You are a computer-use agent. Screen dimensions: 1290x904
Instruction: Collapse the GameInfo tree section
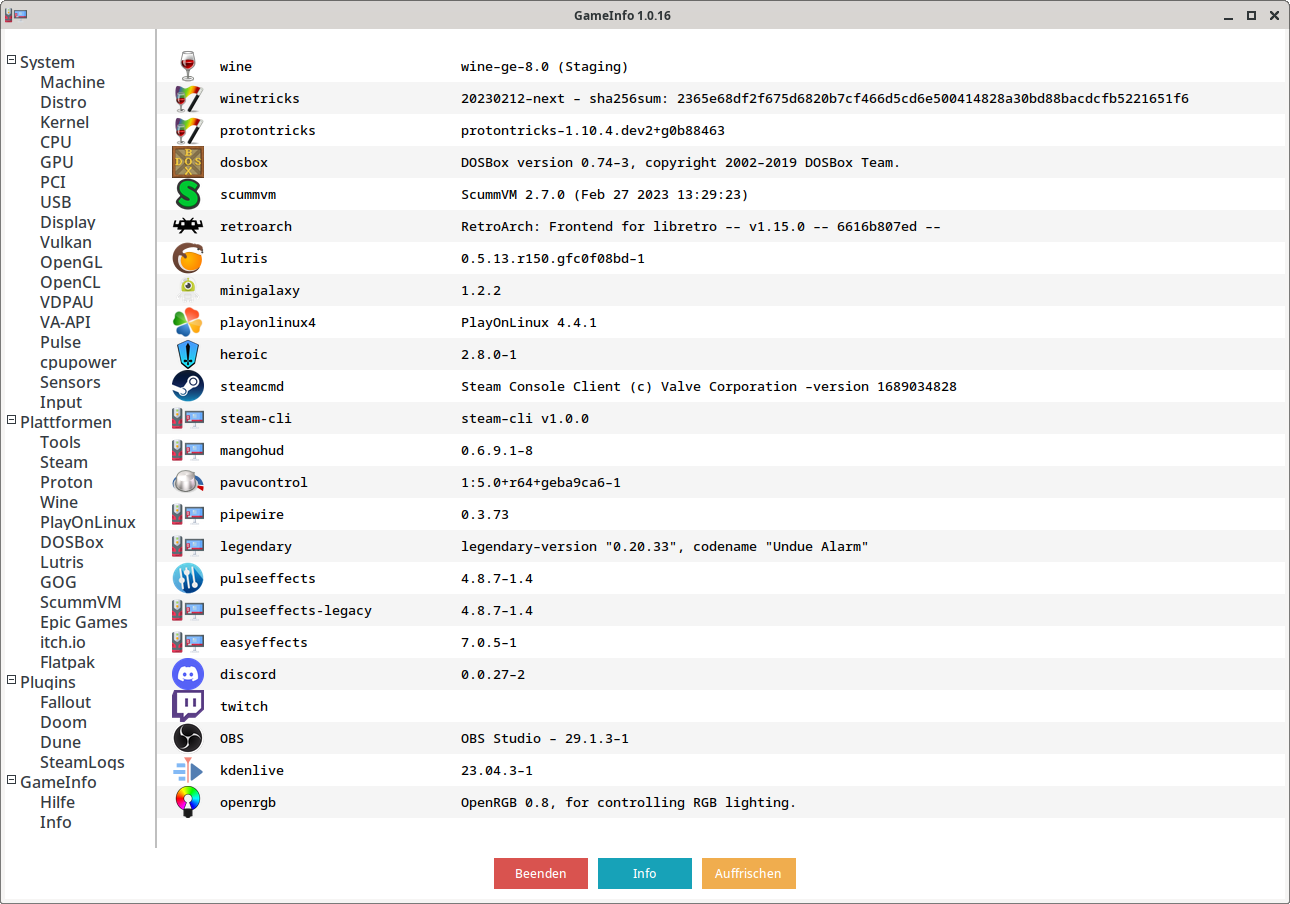click(x=12, y=780)
